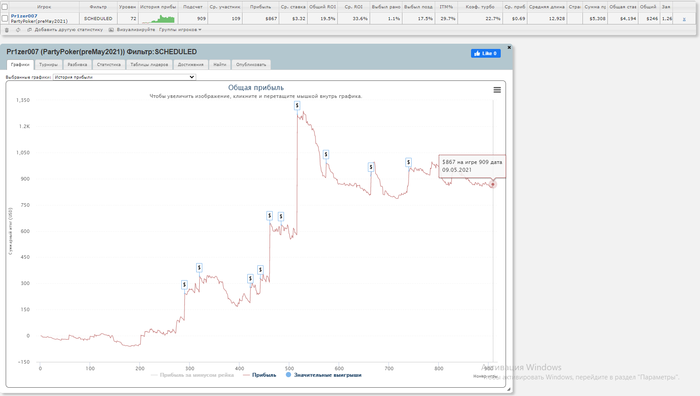This screenshot has width=700, height=396.
Task: Click the Общая прибыль chart title
Action: pos(256,88)
